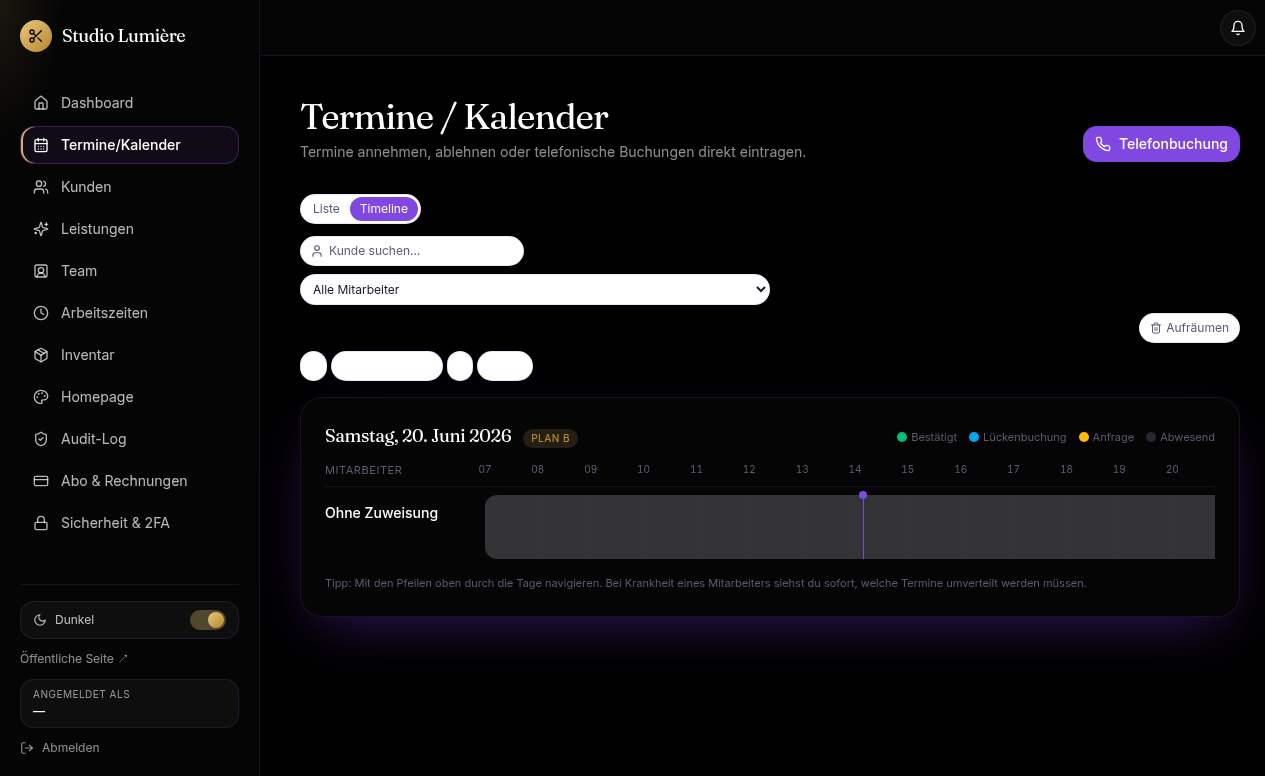Click the Ohne Zuweisung timeline bar
The width and height of the screenshot is (1265, 776).
point(850,527)
